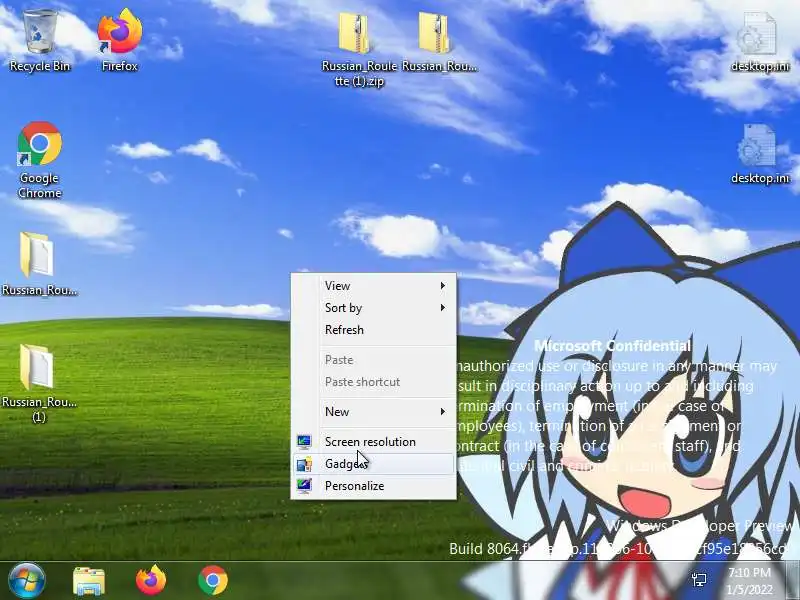Click the Personalize icon in the menu

tap(304, 486)
